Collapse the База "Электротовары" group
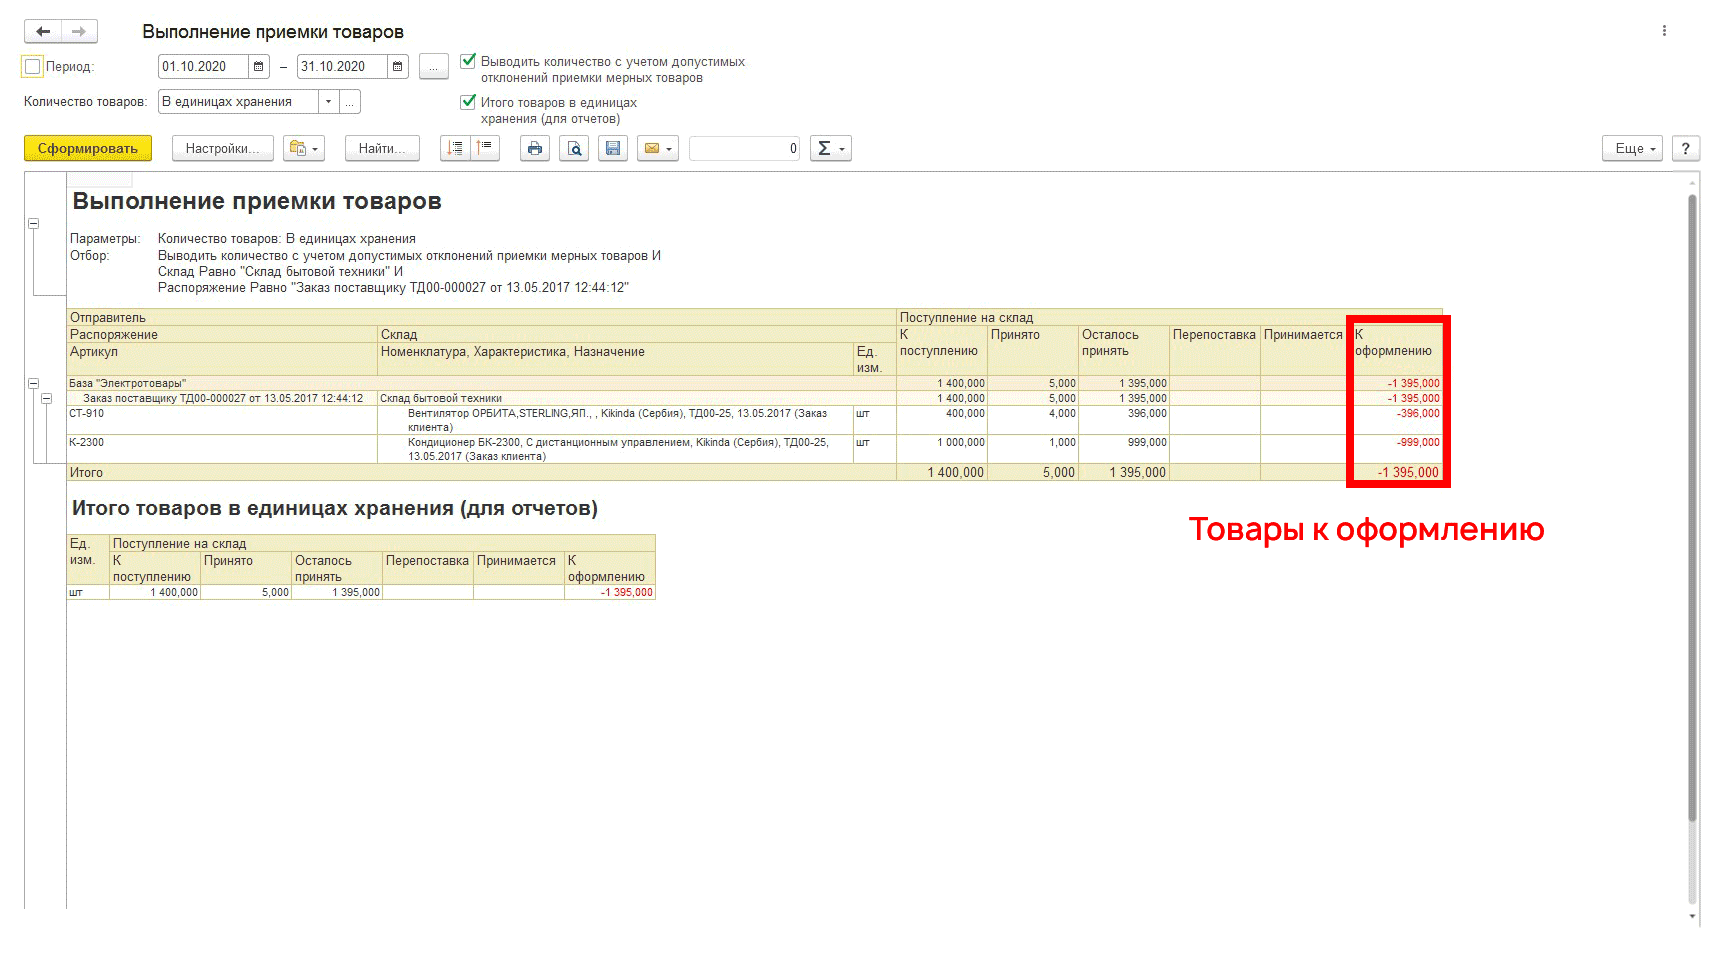This screenshot has width=1728, height=977. coord(33,384)
